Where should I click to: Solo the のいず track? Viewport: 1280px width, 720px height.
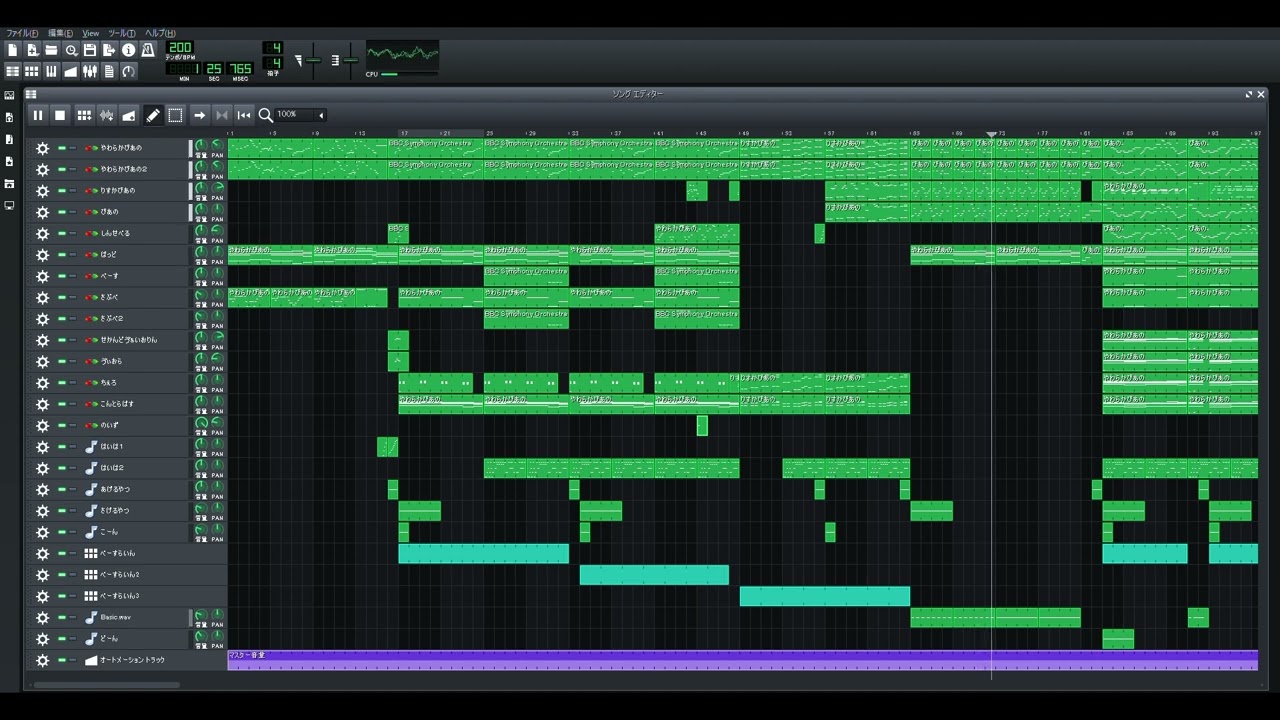(x=72, y=425)
